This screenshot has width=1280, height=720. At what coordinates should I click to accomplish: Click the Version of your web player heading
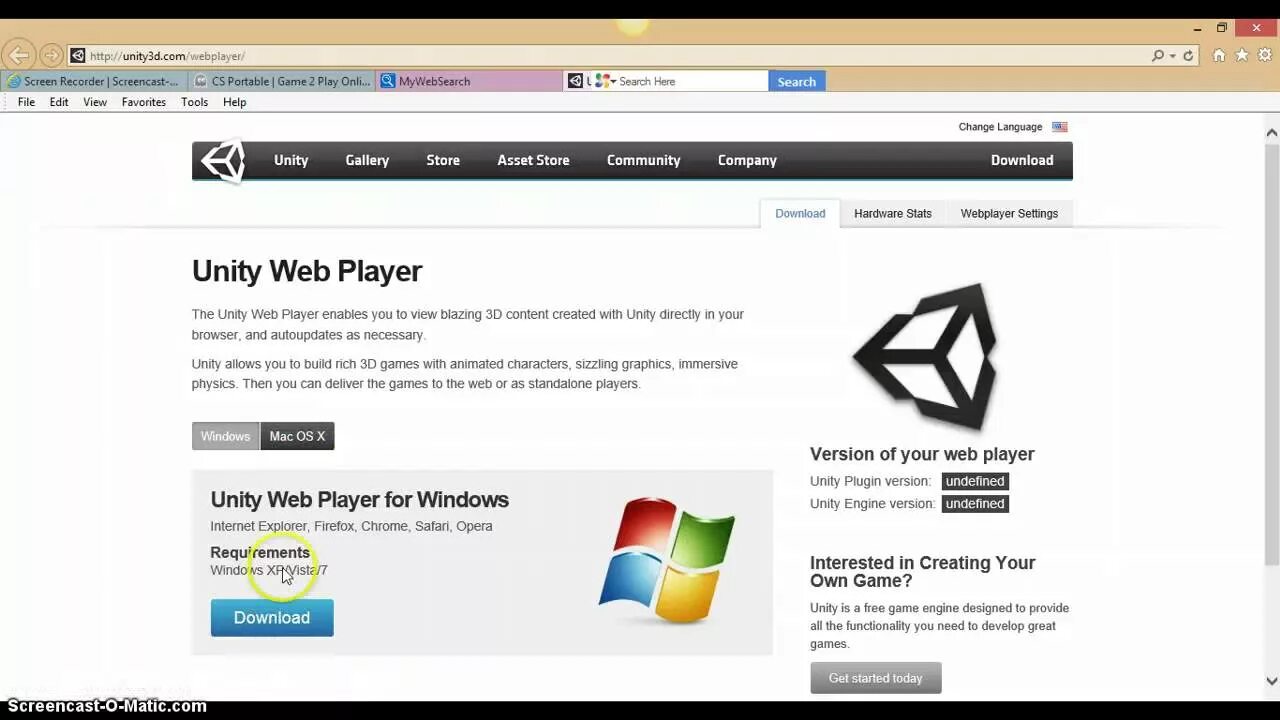[922, 454]
